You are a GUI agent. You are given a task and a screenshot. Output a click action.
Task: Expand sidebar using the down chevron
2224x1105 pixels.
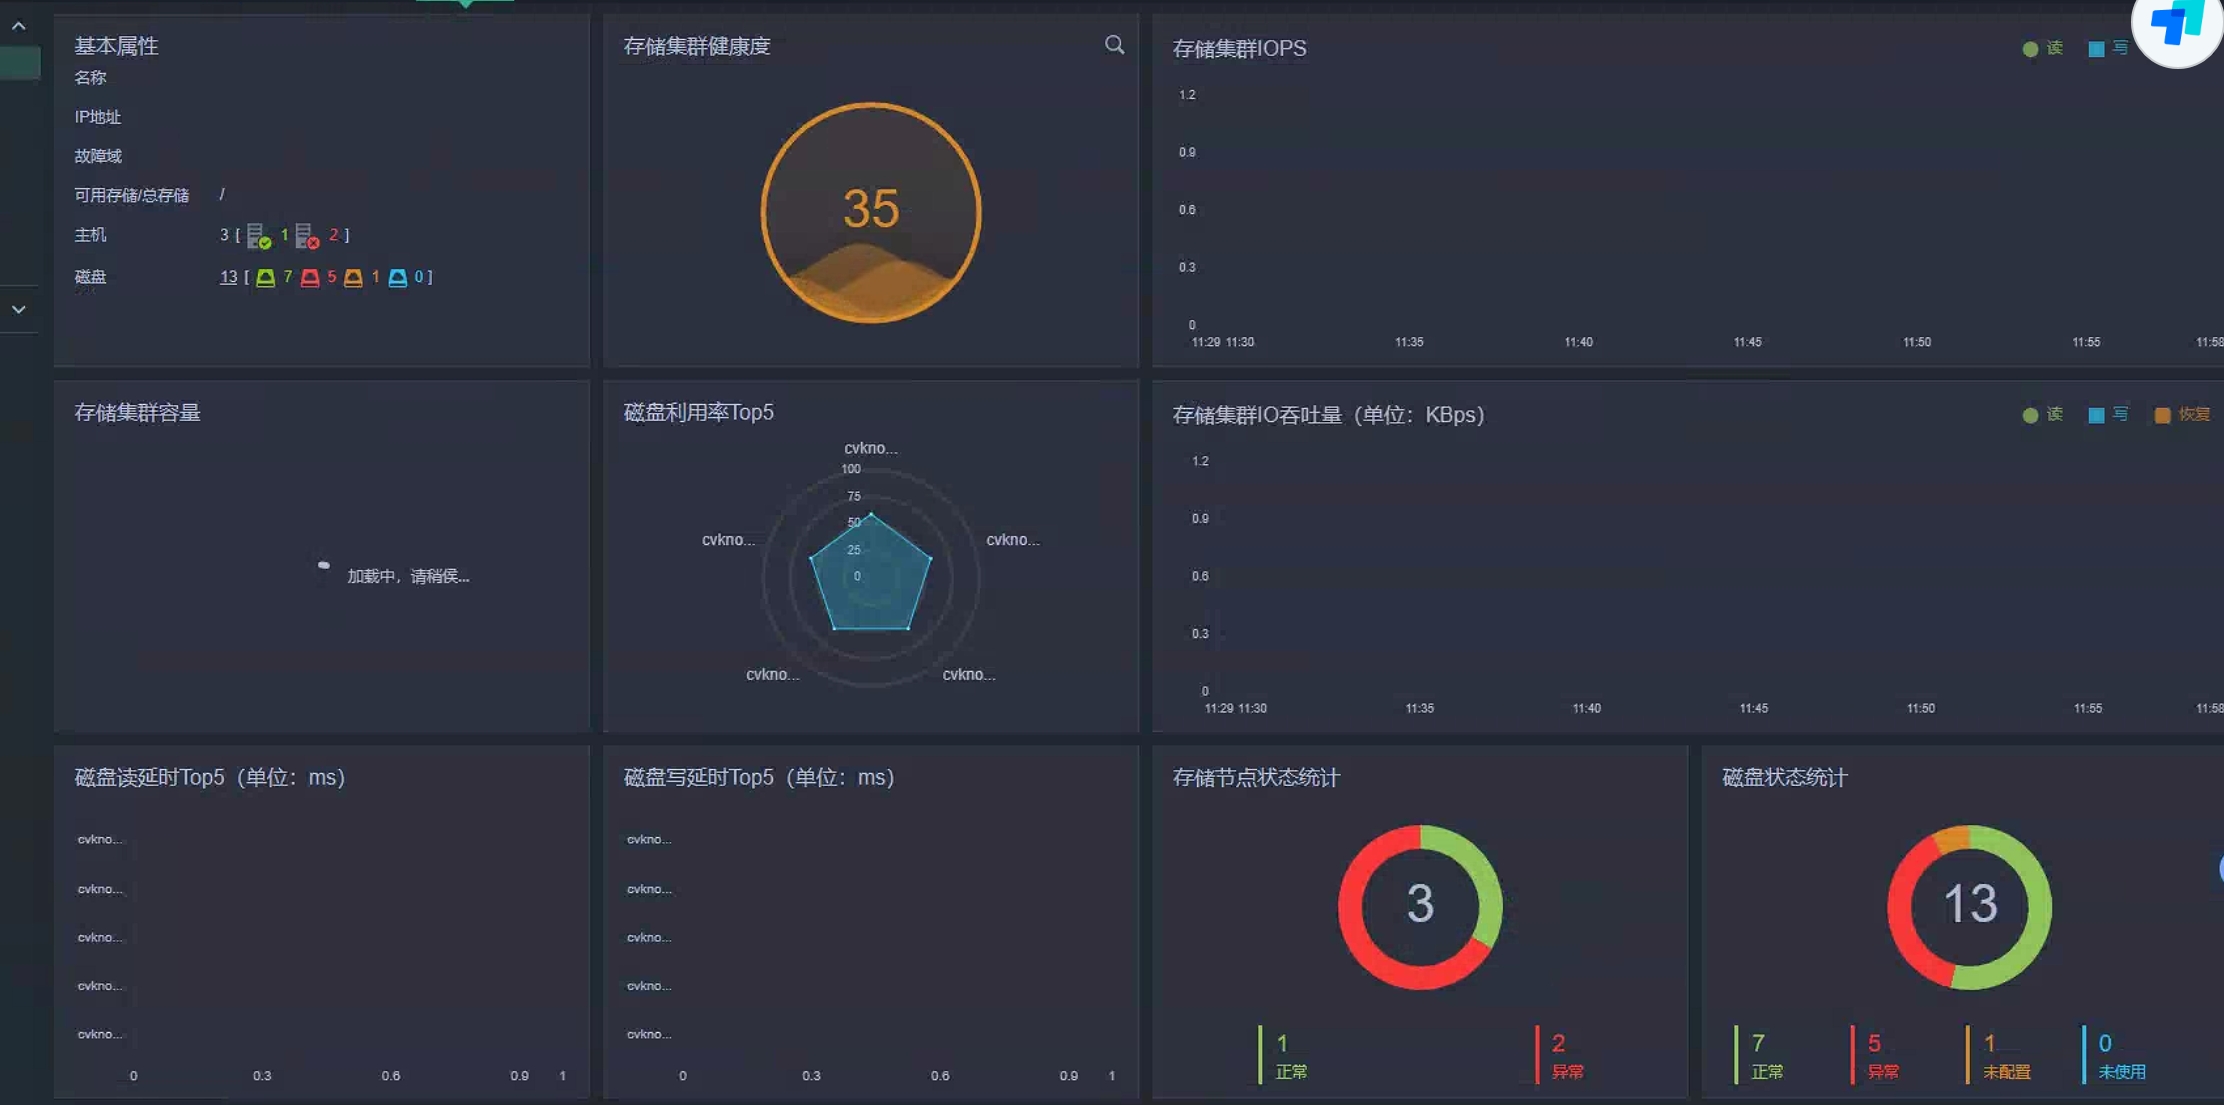[x=19, y=310]
